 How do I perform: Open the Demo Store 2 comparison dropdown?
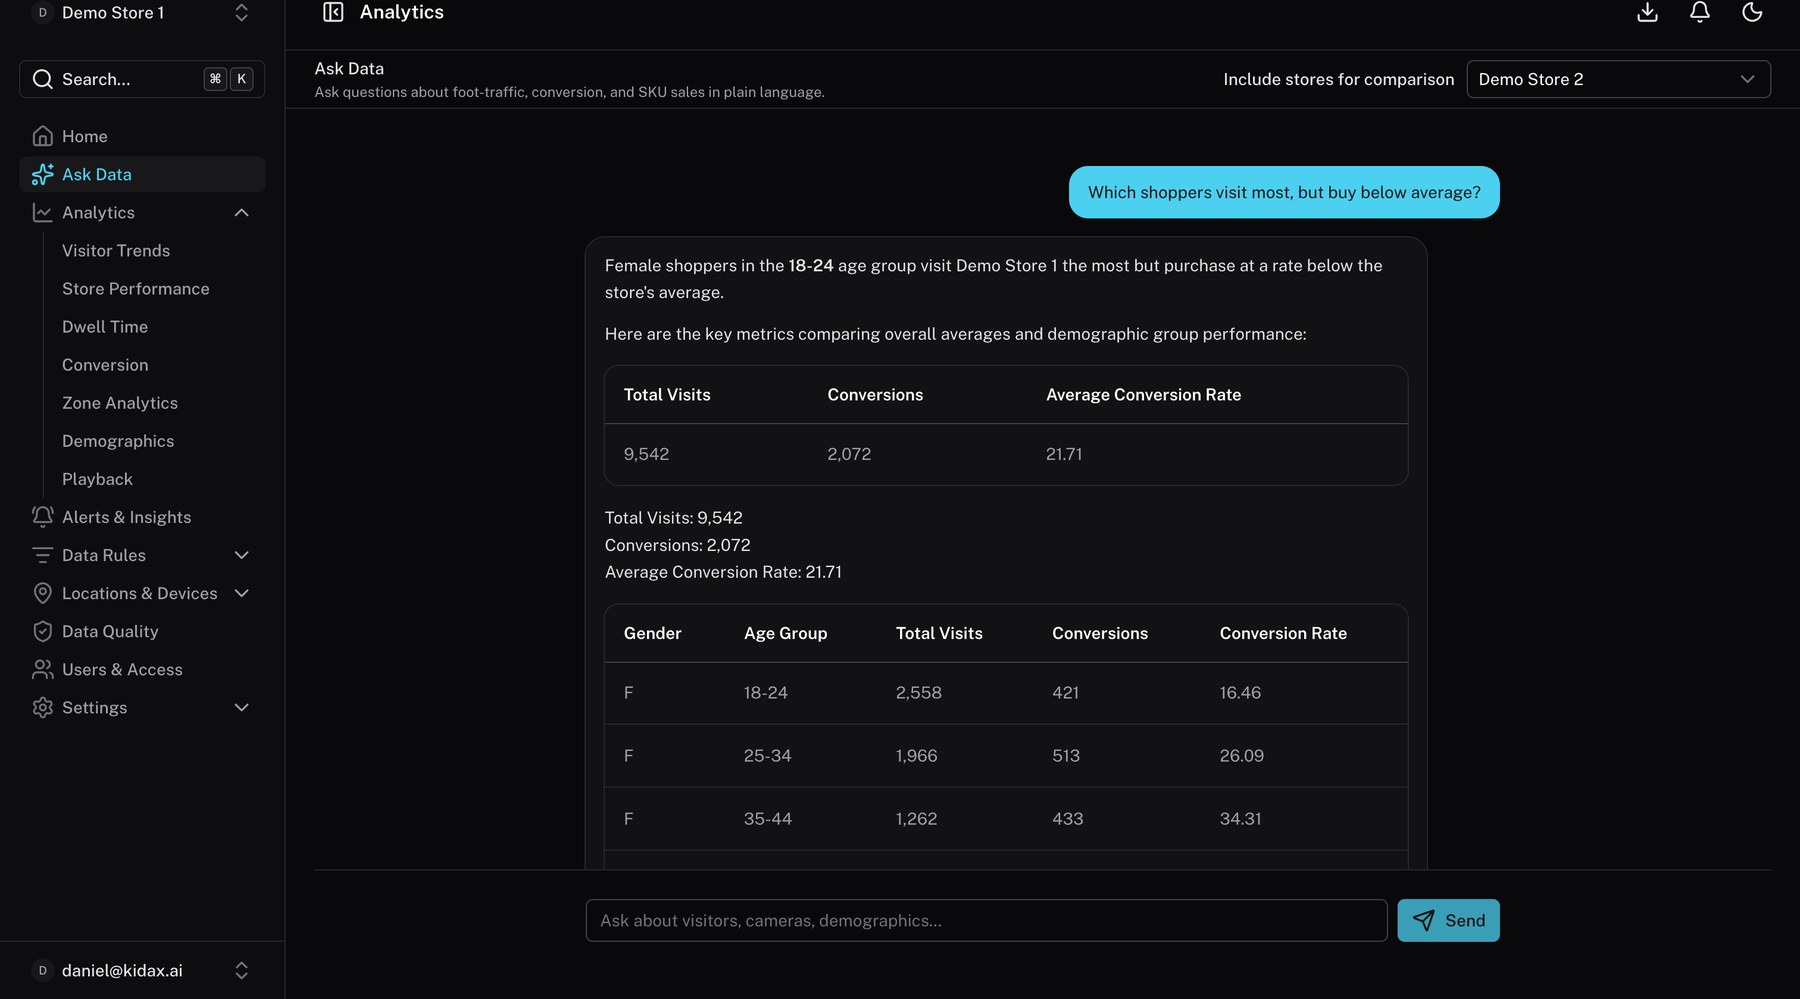coord(1618,79)
